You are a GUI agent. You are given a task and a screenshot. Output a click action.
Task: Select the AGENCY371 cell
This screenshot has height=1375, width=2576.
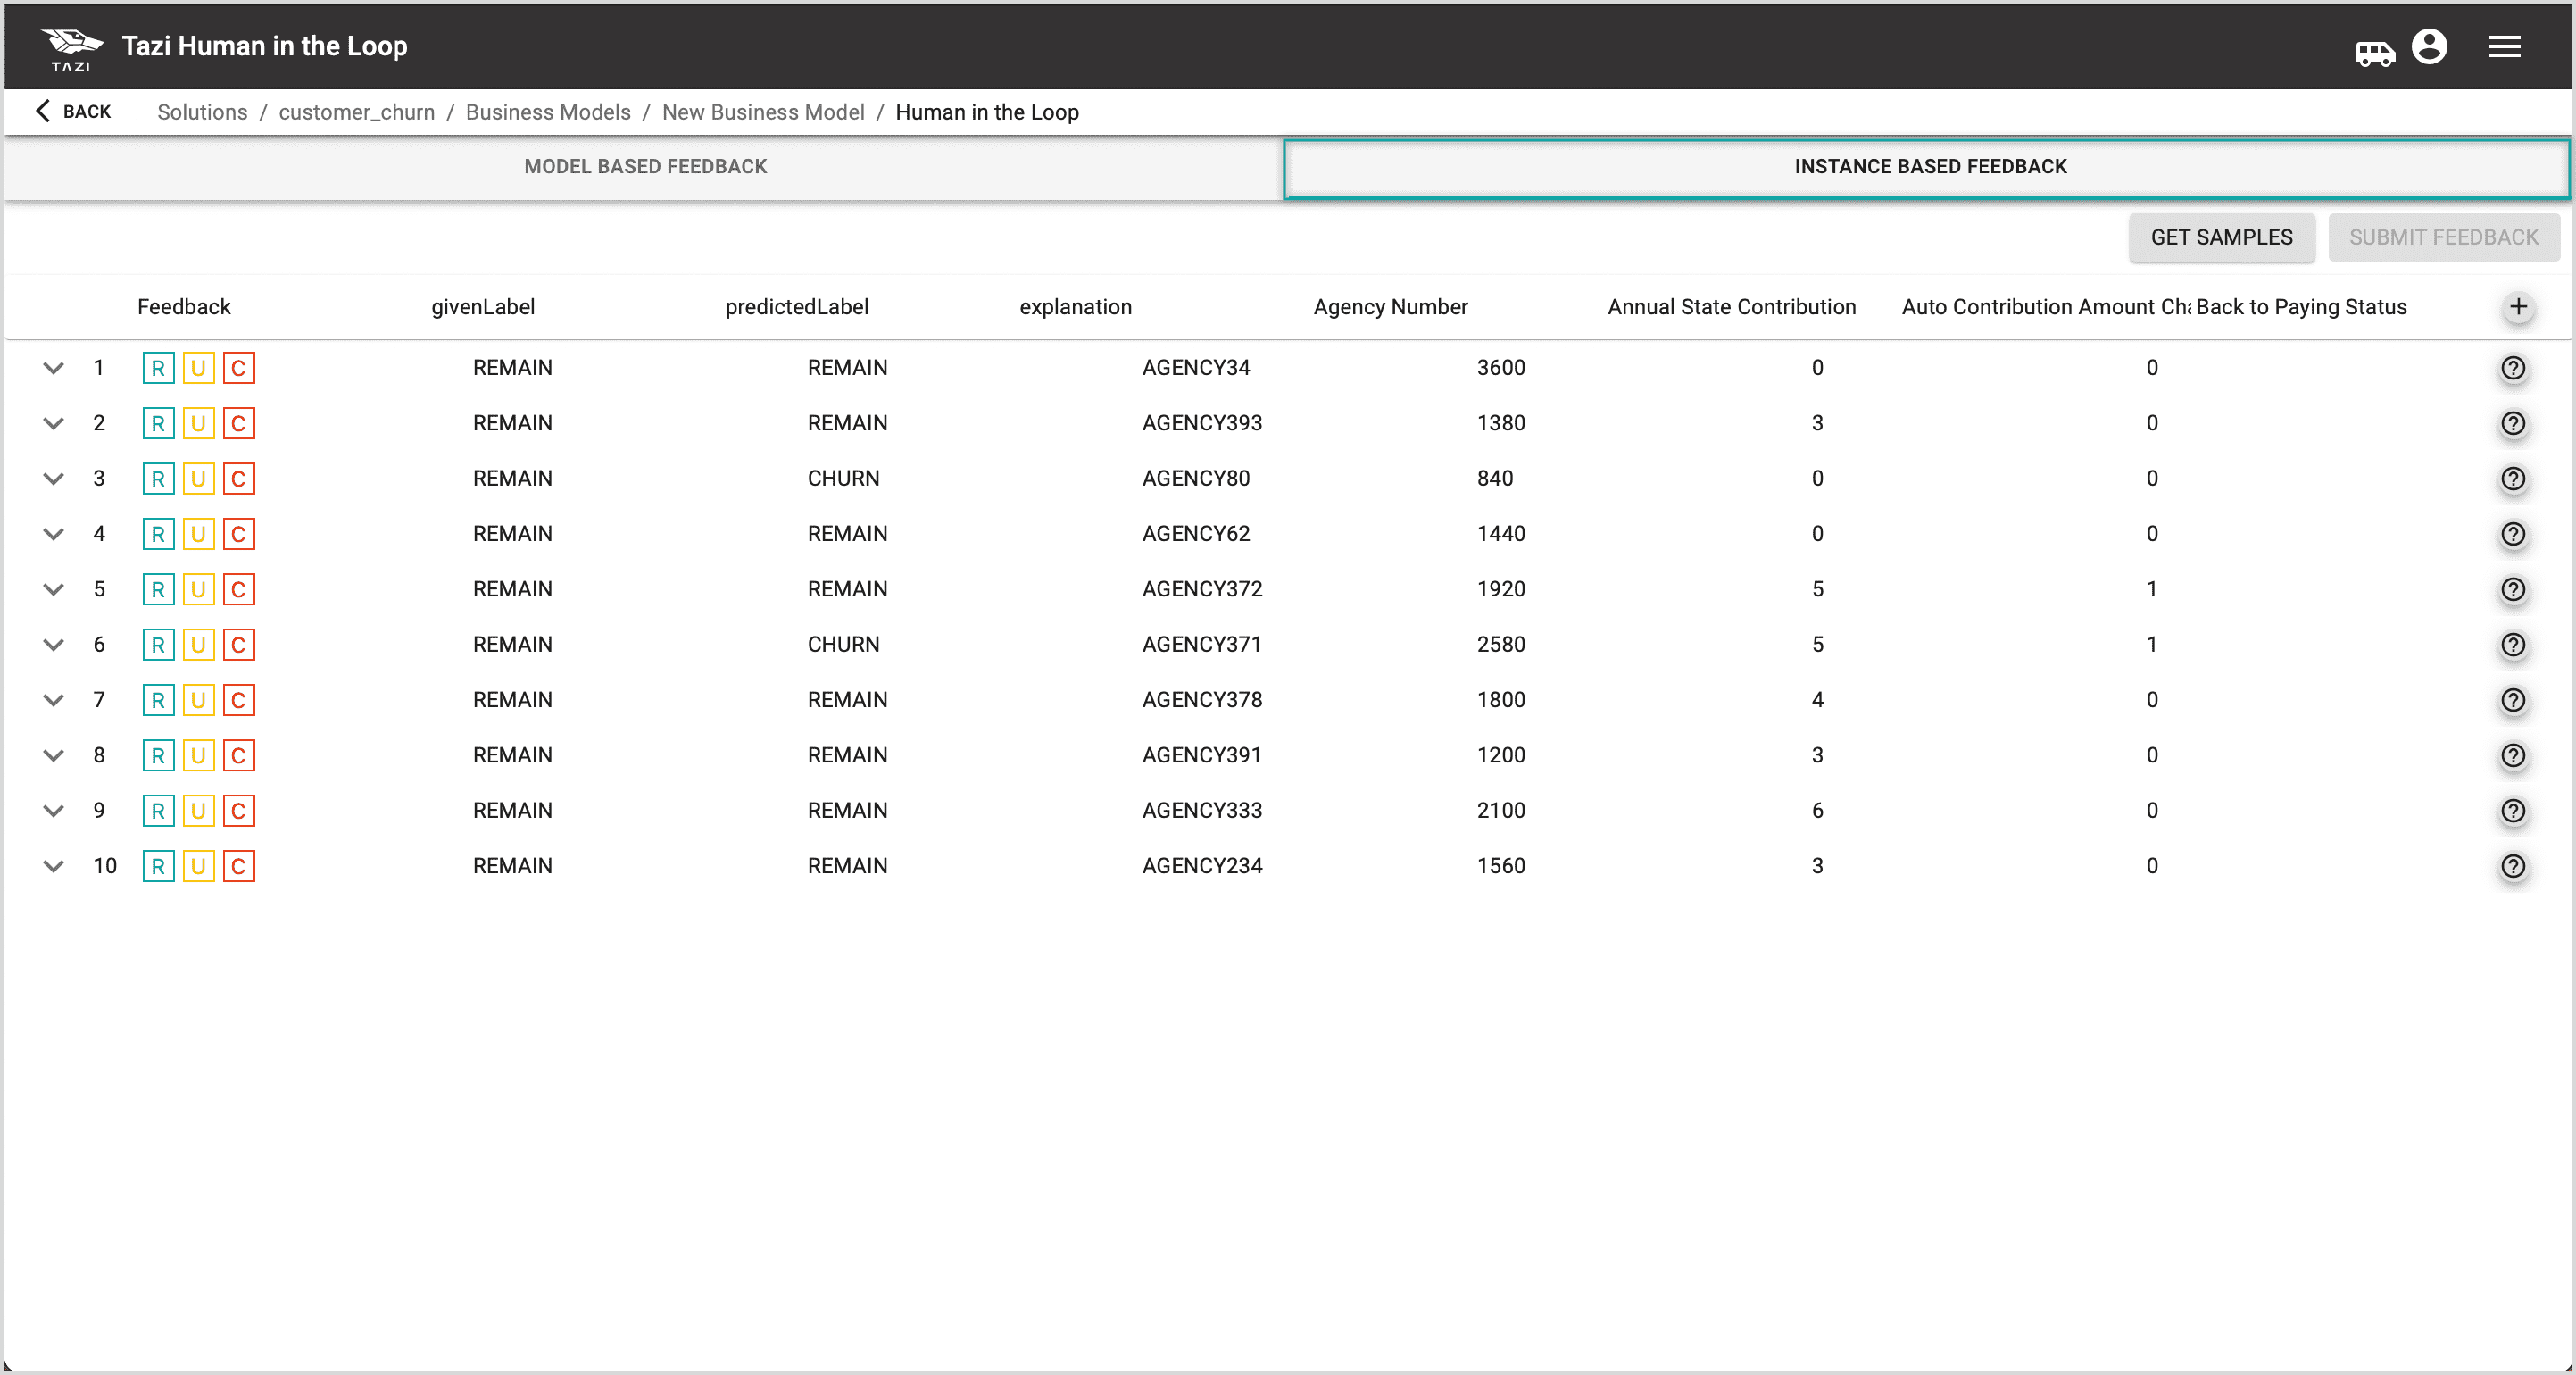tap(1202, 645)
